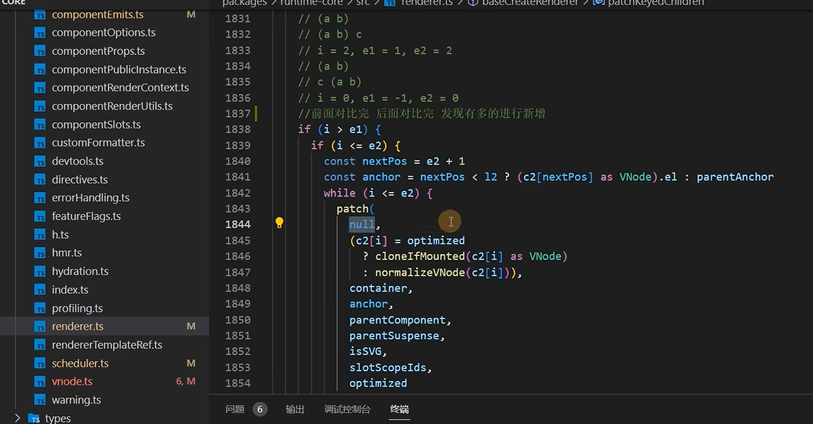Open componentSlots.ts file

pos(96,125)
